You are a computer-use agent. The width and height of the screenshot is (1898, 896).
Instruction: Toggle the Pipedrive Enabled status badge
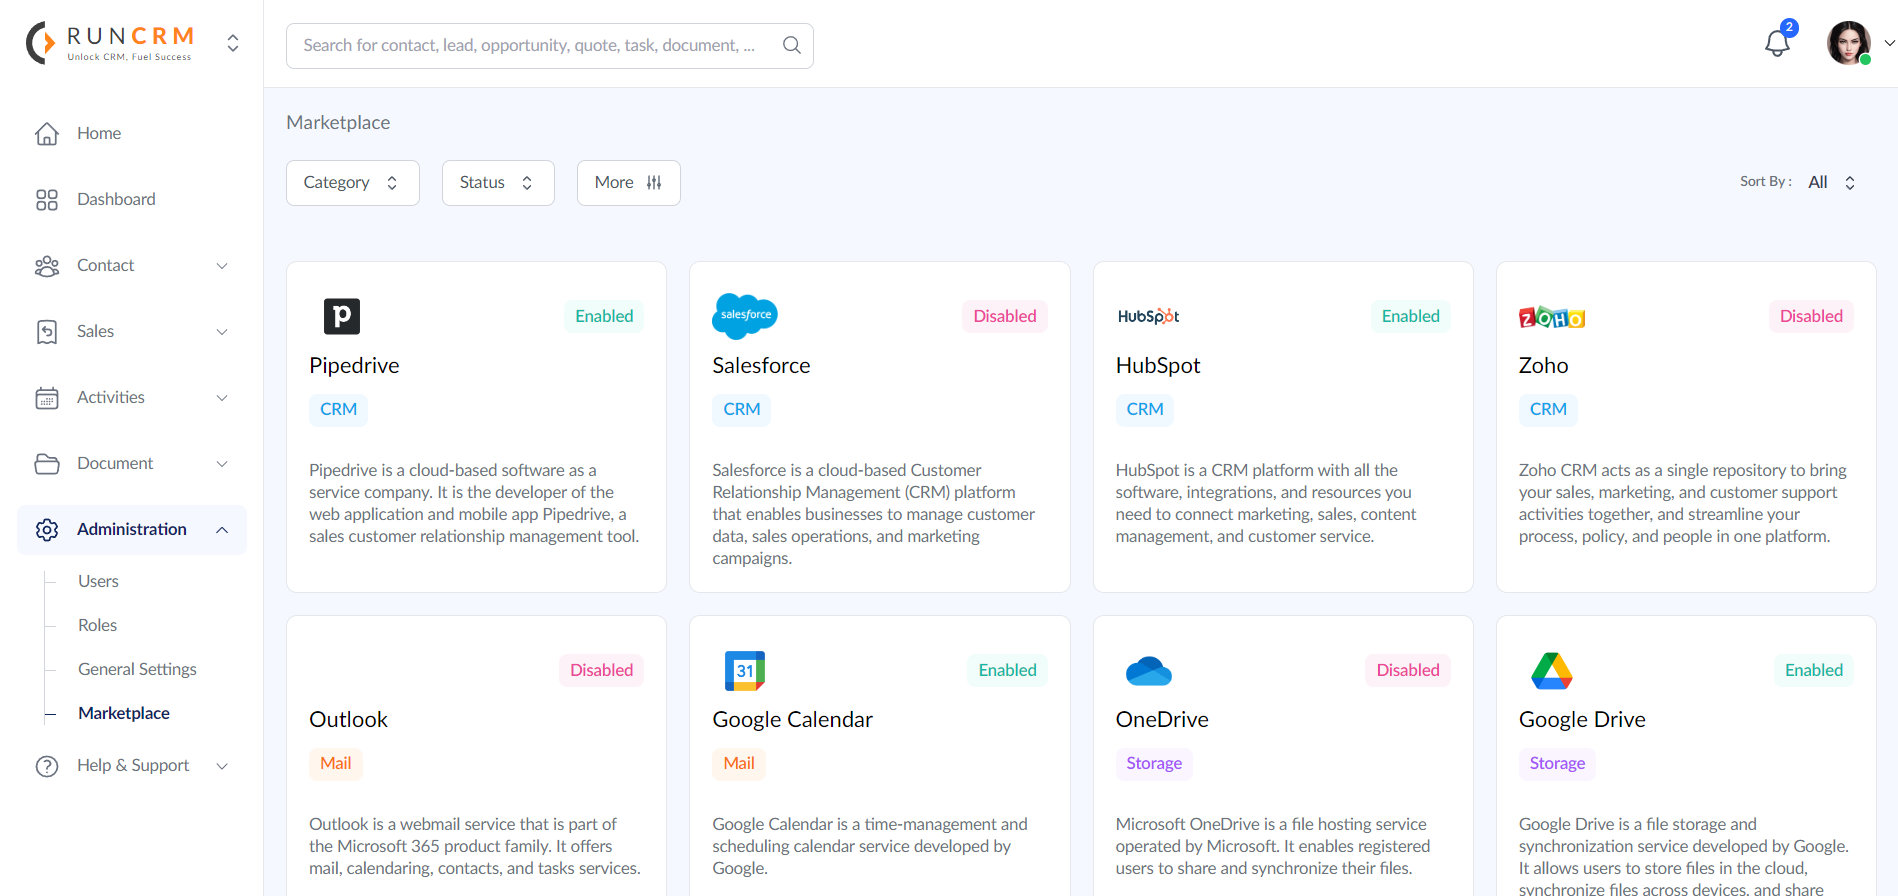(604, 316)
